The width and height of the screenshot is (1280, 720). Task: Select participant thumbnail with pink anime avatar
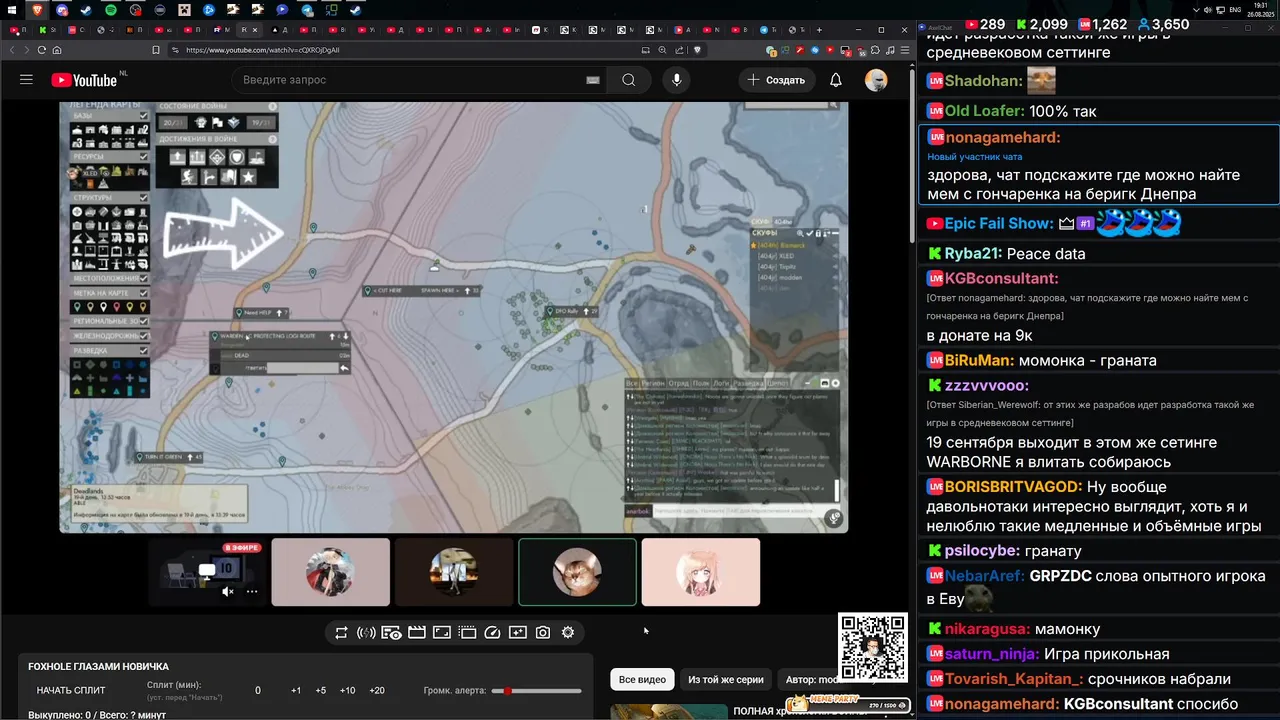pyautogui.click(x=701, y=572)
